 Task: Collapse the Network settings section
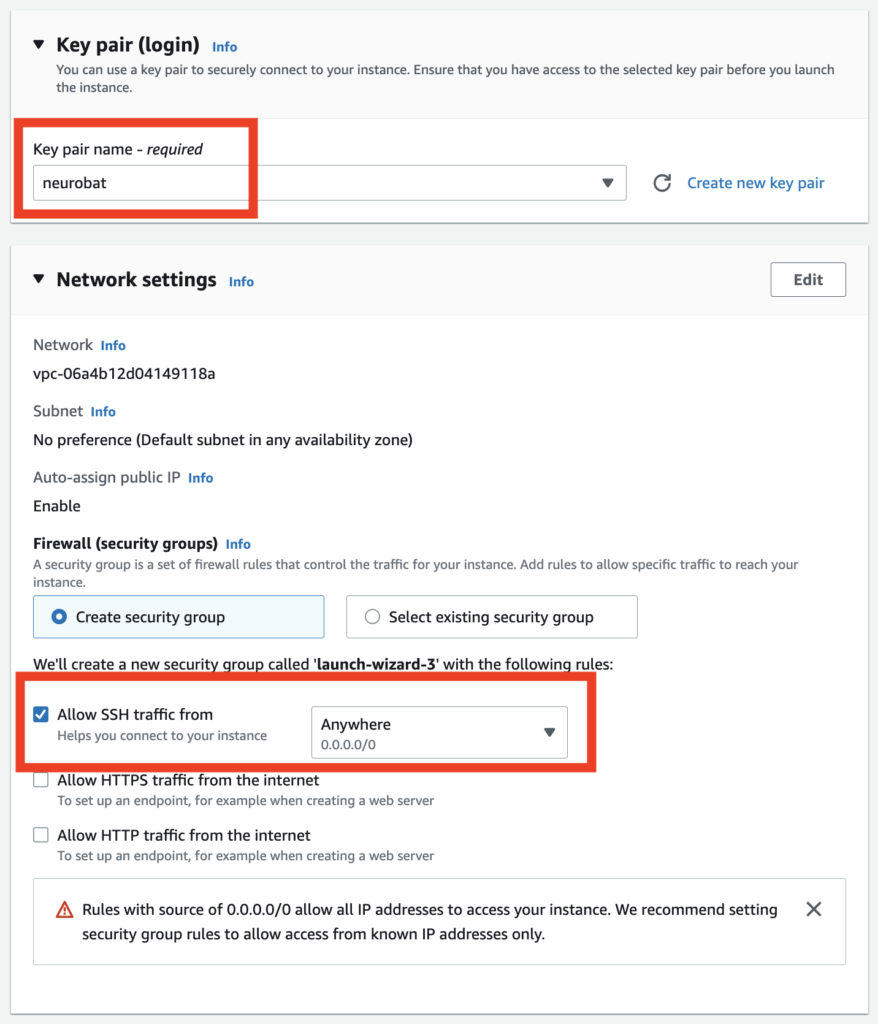click(39, 280)
